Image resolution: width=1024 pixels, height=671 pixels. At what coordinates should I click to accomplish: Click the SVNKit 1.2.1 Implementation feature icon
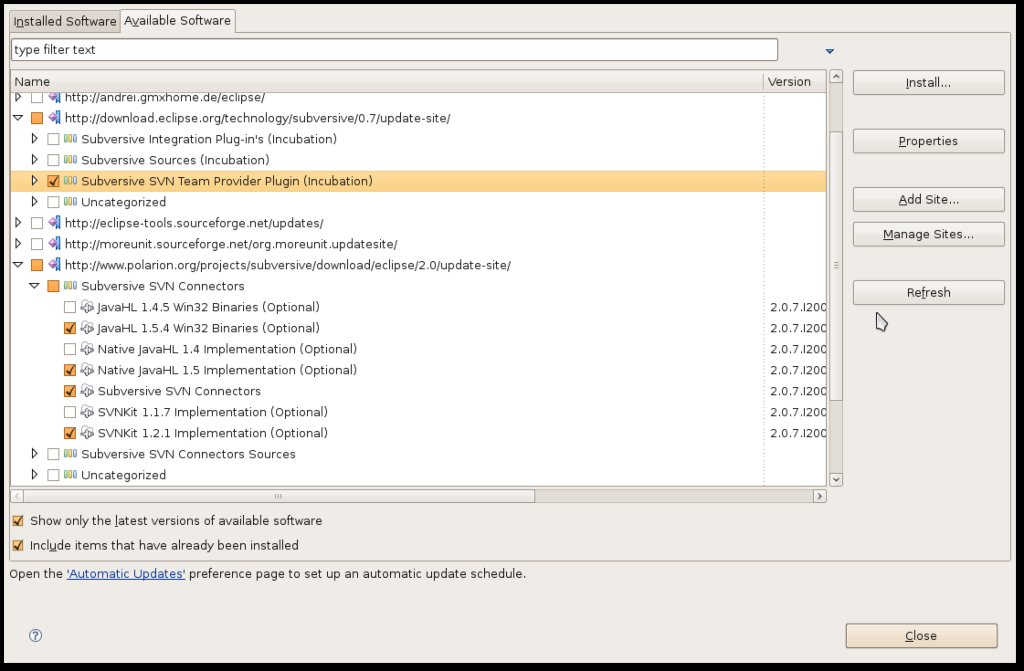click(x=87, y=433)
